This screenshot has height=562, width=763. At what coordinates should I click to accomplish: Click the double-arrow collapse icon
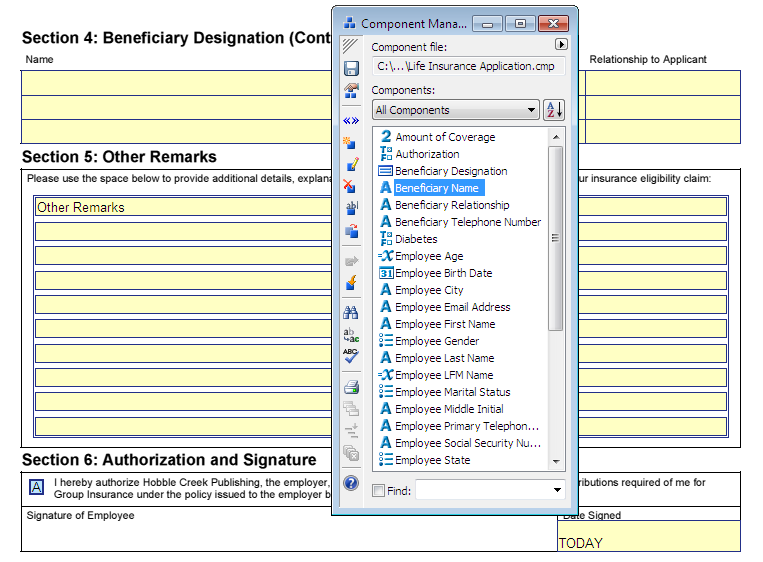point(351,120)
